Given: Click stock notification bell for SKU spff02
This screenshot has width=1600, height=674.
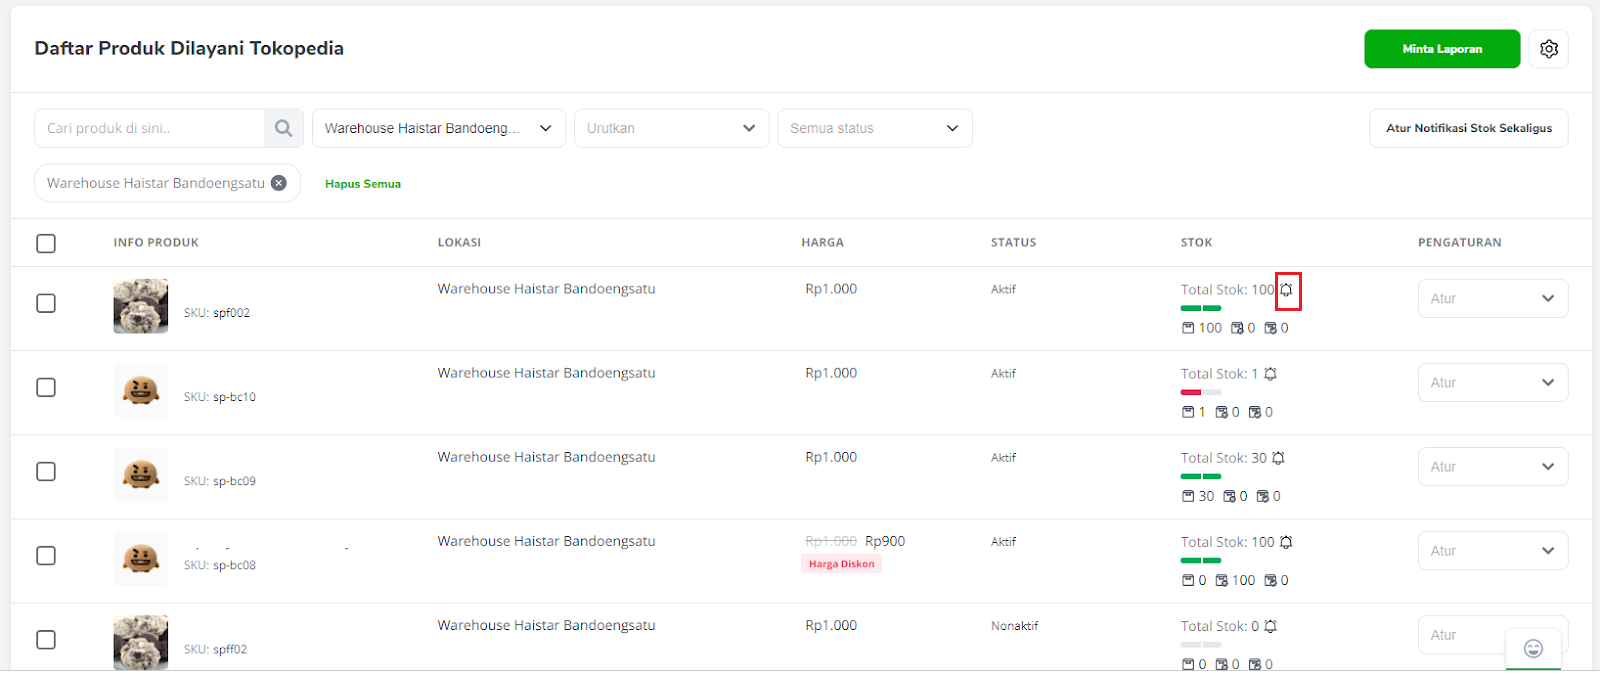Looking at the screenshot, I should [x=1270, y=626].
